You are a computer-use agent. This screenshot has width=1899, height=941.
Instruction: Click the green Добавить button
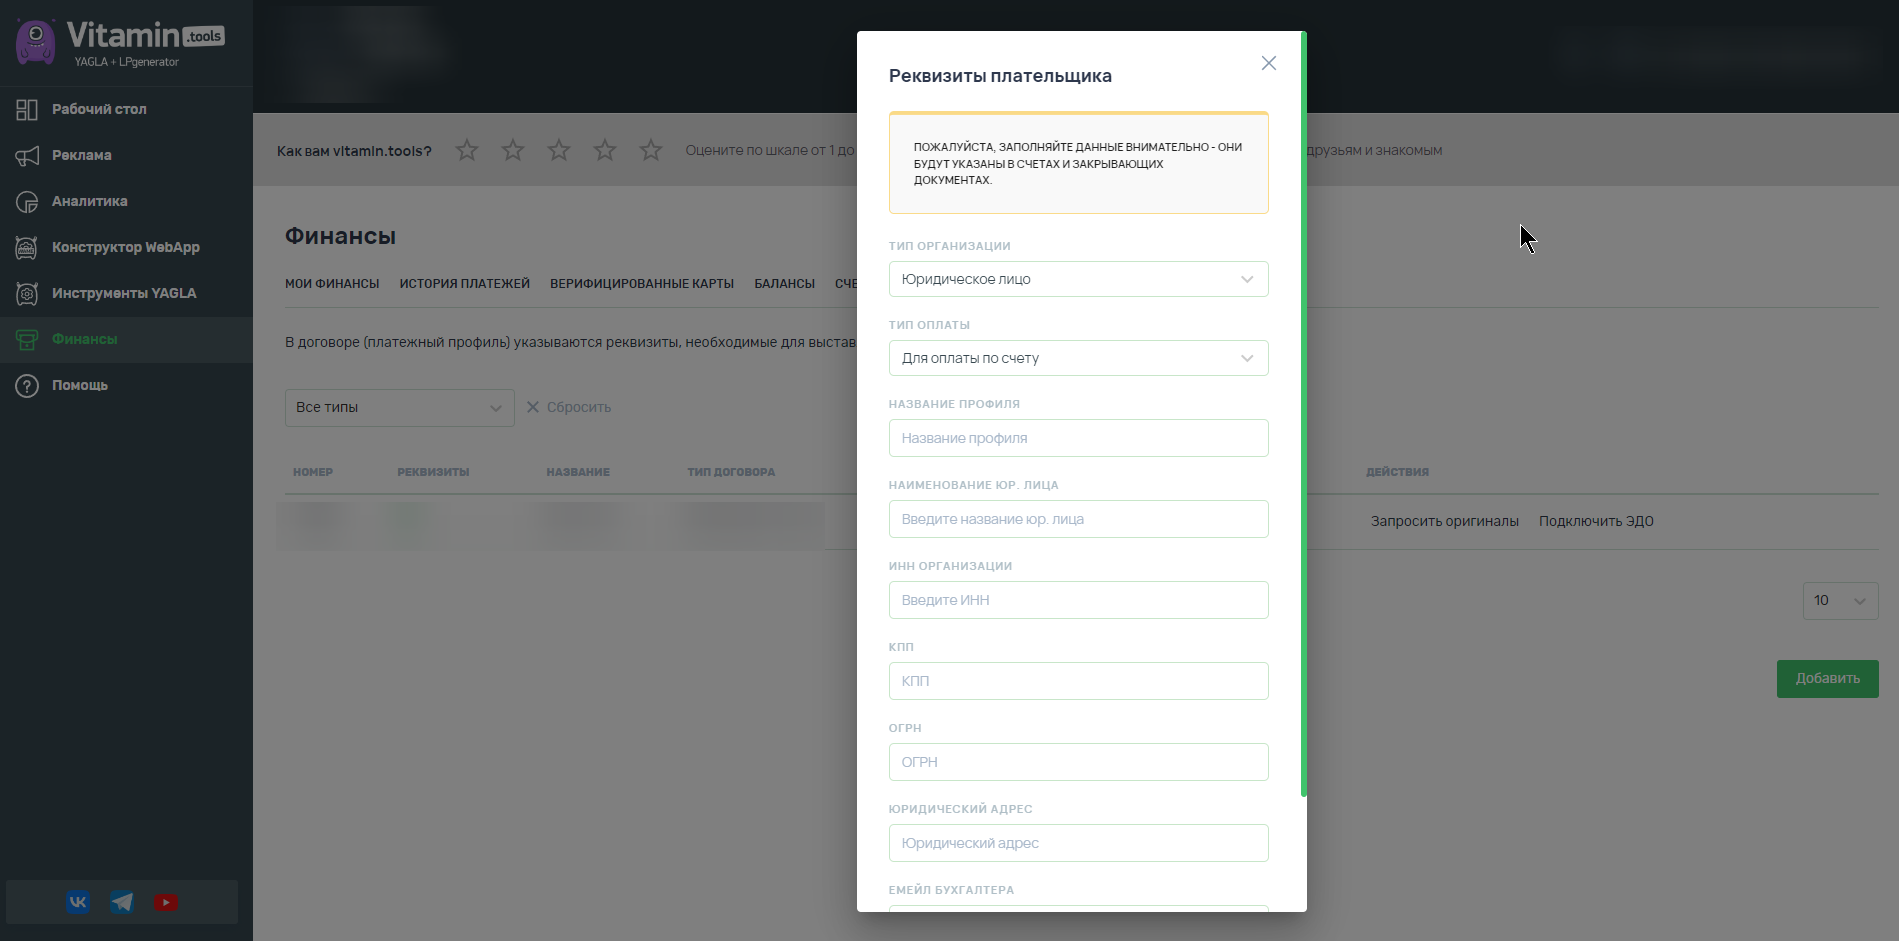(x=1827, y=679)
